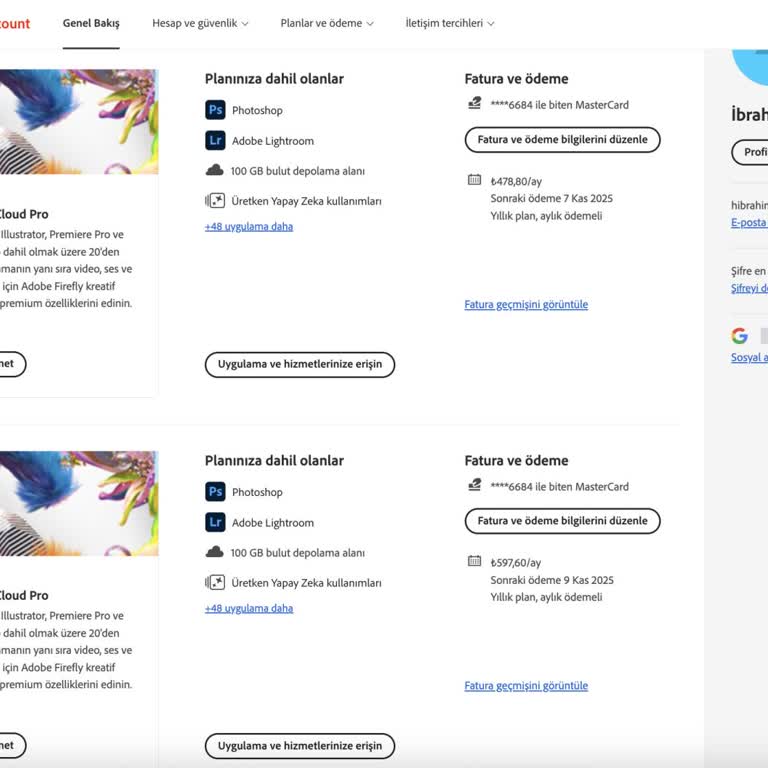Click first plan's Creative Cloud artwork thumbnail

[x=79, y=121]
